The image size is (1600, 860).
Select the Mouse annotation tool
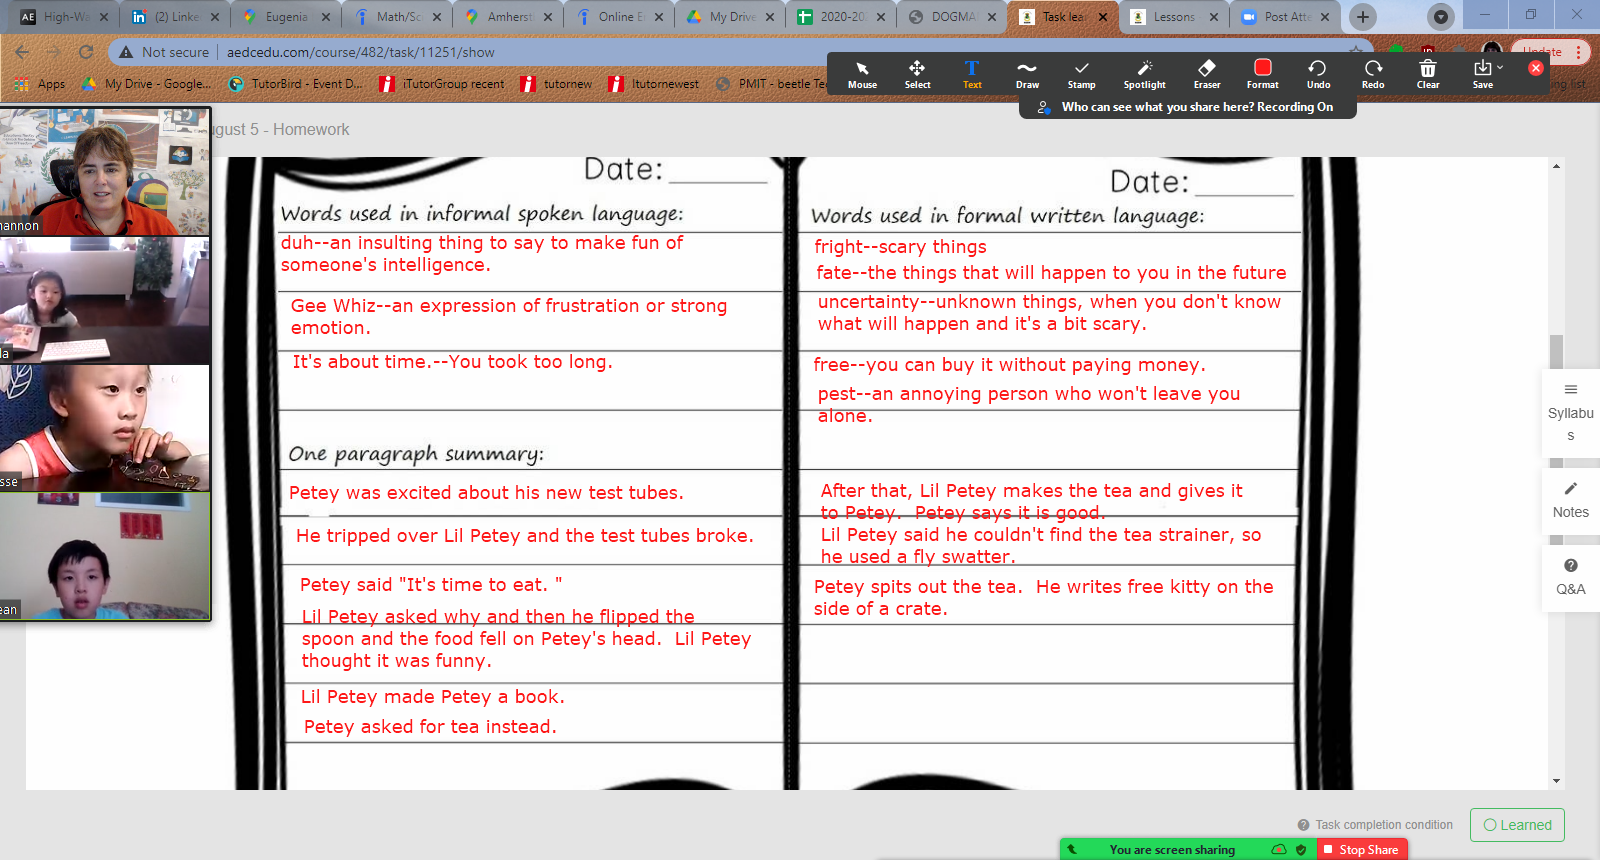pos(862,74)
